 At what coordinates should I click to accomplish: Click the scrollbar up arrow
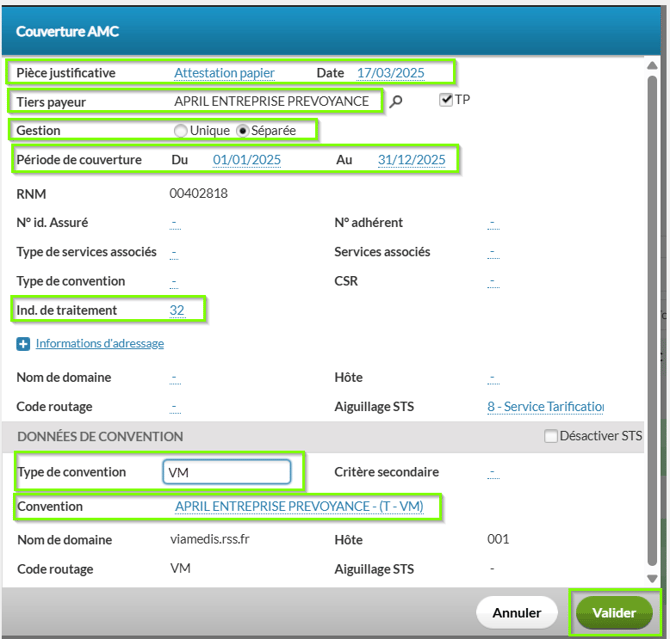[x=653, y=63]
